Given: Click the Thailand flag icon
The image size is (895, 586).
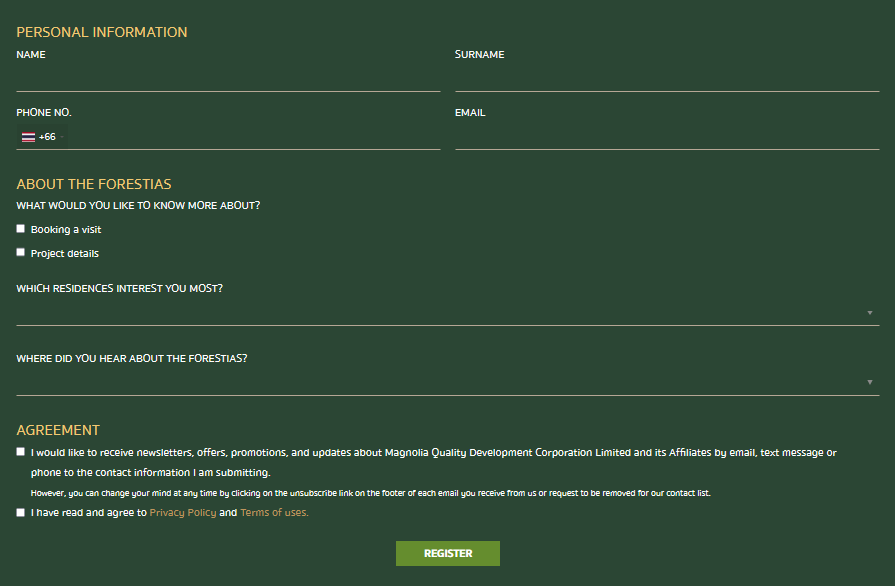Looking at the screenshot, I should 29,137.
